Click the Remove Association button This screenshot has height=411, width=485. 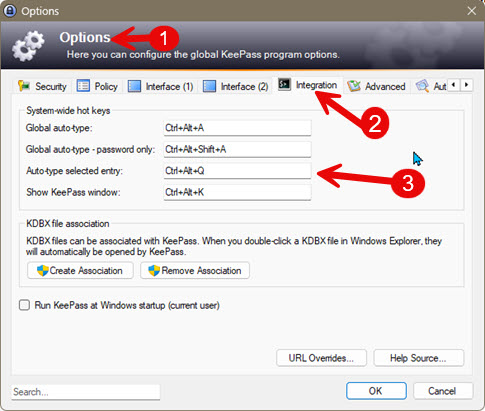pos(195,270)
